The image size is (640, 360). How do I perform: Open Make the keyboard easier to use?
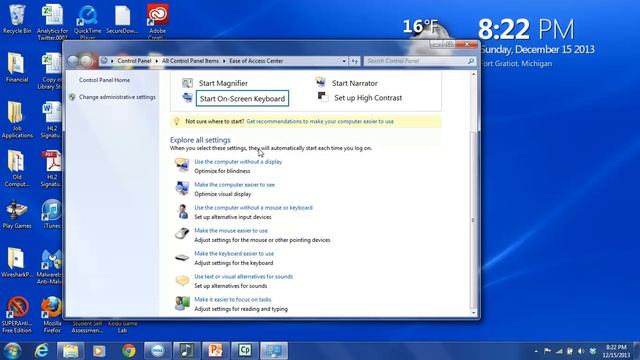coord(234,253)
